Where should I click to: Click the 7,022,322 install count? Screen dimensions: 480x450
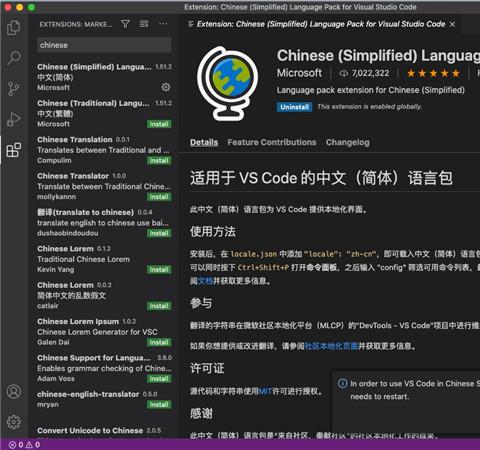coord(370,73)
